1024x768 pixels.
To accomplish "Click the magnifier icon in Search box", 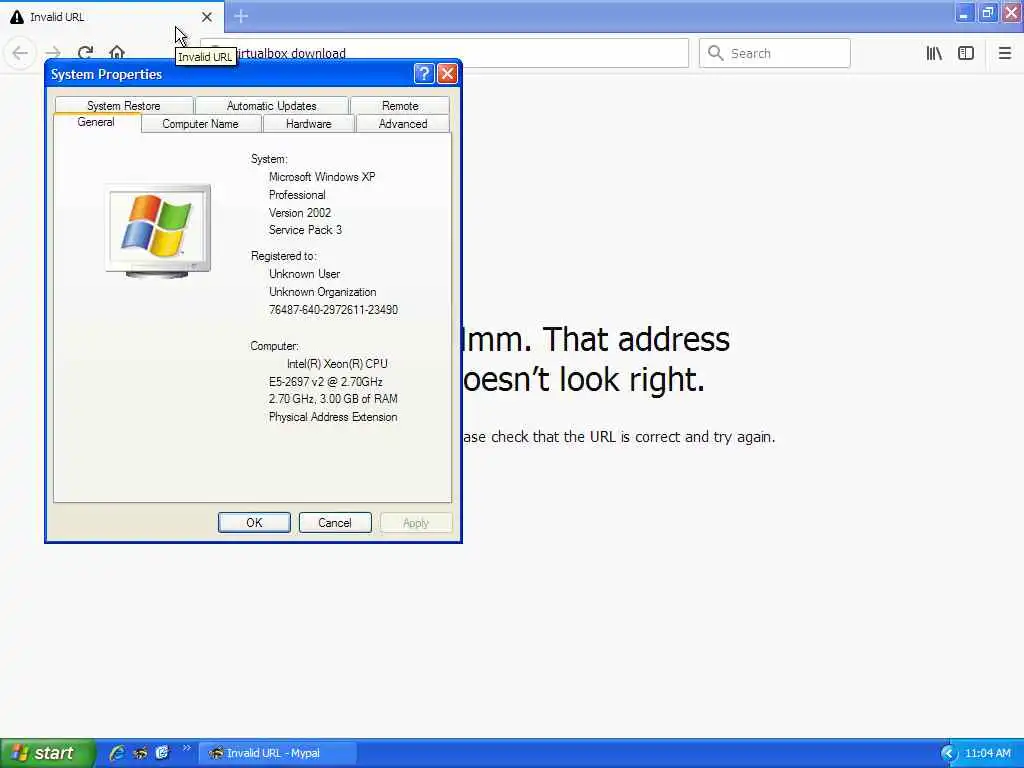I will [x=716, y=53].
